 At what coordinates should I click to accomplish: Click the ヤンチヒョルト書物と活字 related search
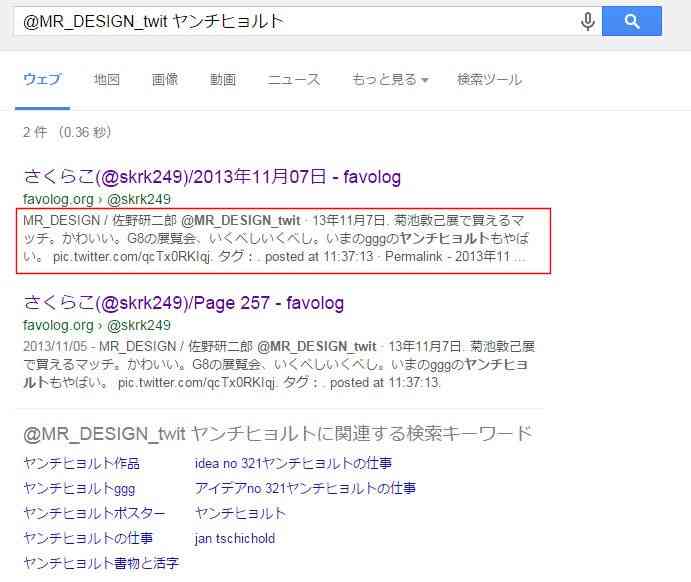tap(101, 563)
